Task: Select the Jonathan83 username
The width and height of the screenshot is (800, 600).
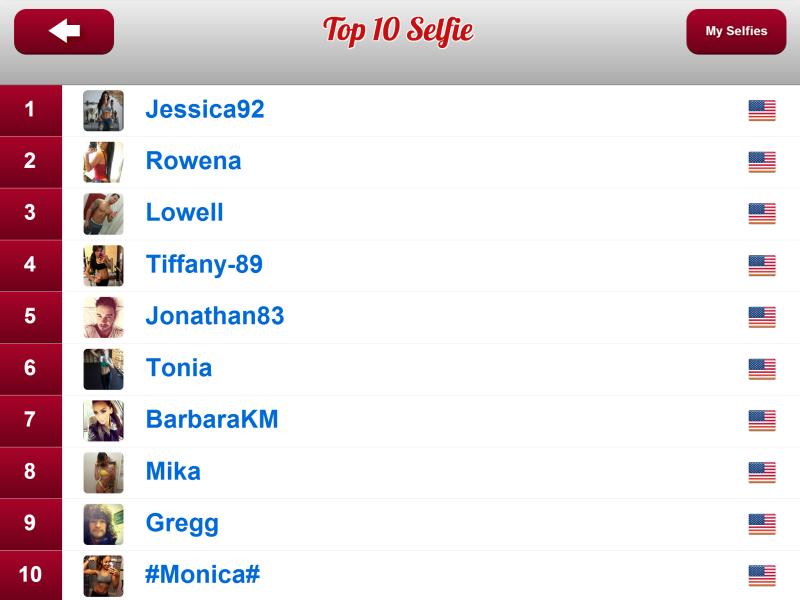Action: [x=215, y=316]
